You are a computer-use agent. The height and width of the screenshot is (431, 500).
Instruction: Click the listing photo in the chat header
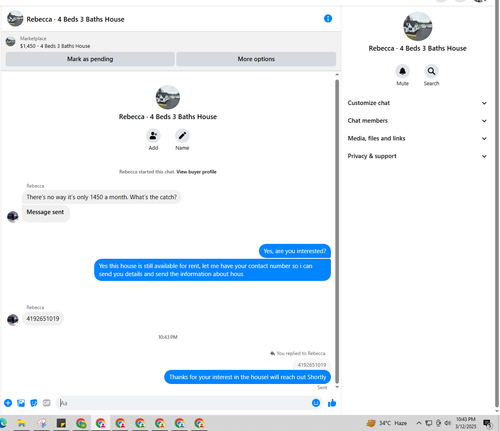pos(15,19)
